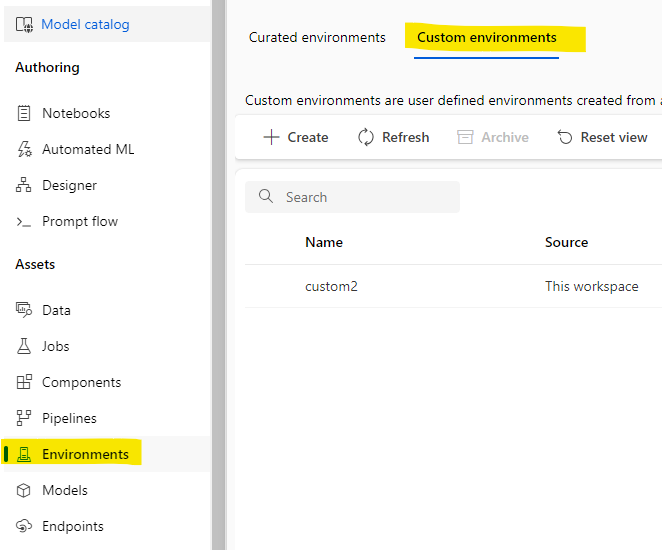Click the Create button with plus icon
This screenshot has height=550, width=662.
click(x=295, y=137)
